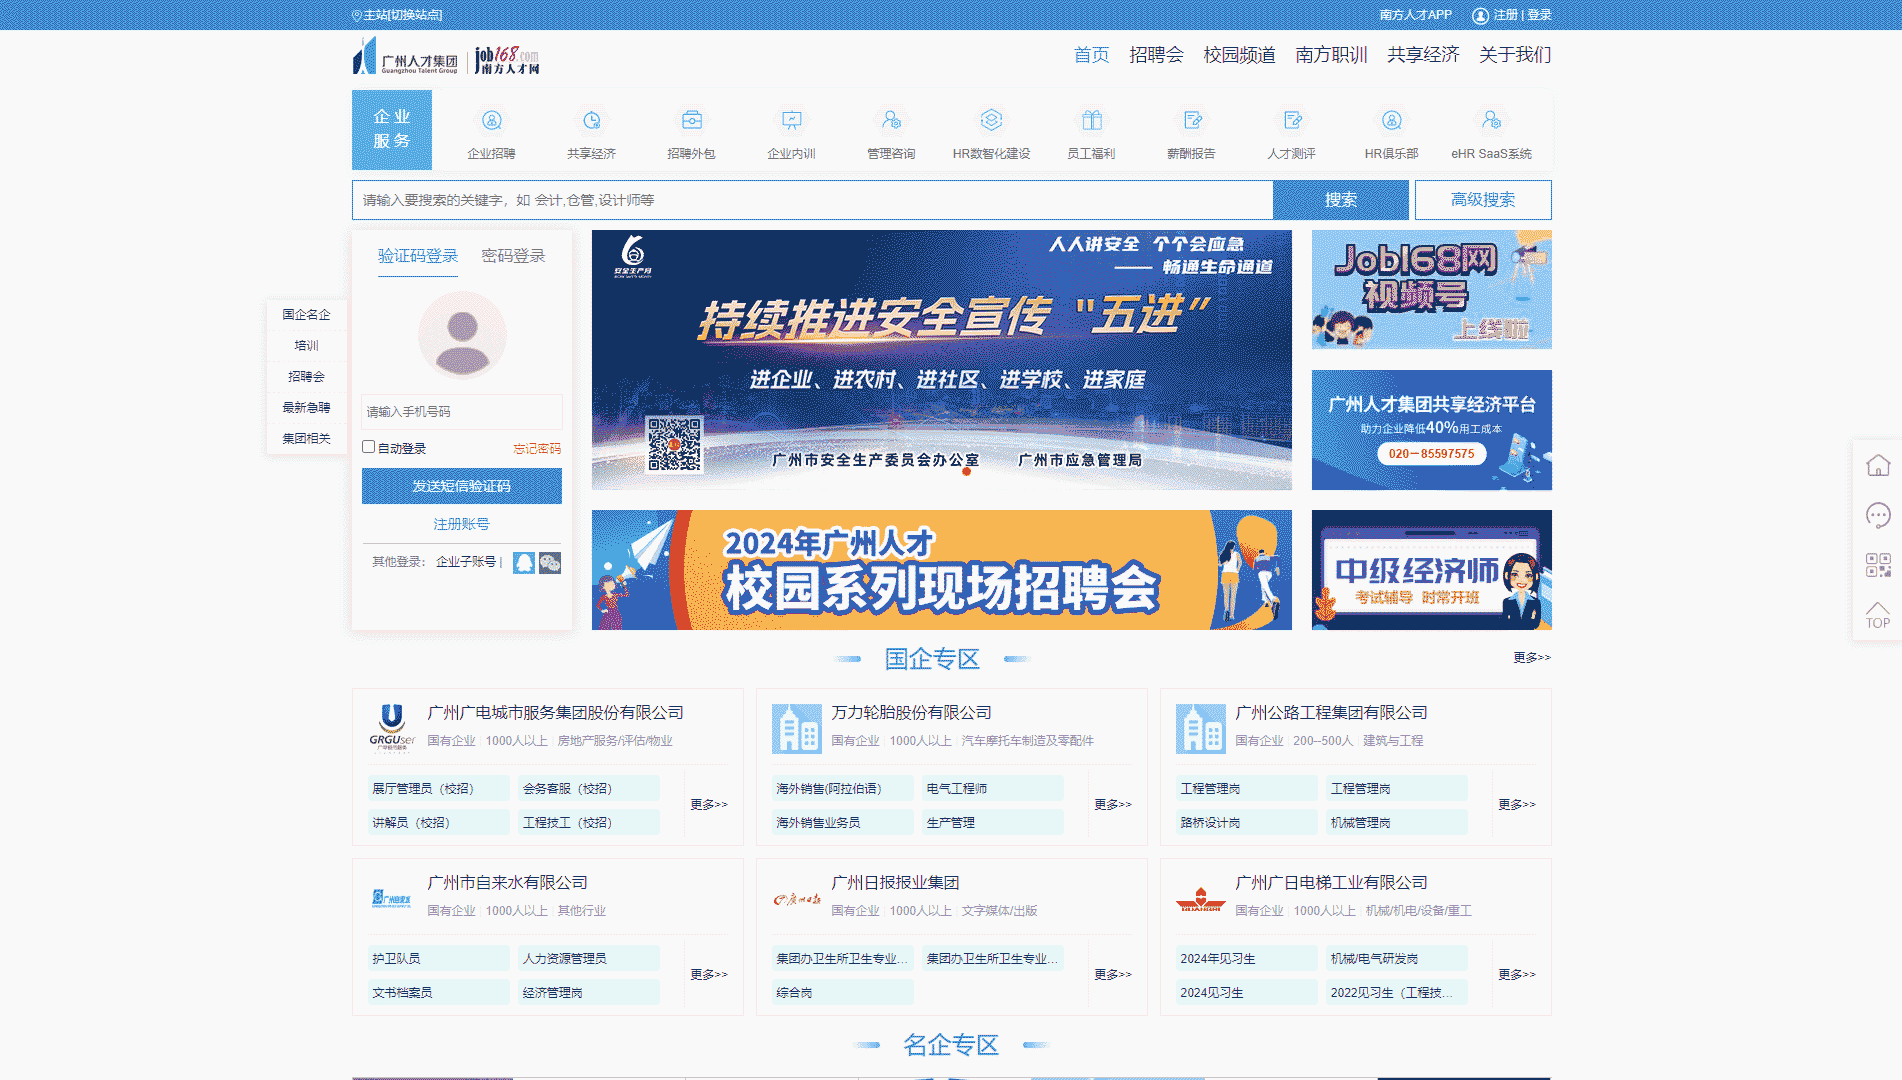Image resolution: width=1902 pixels, height=1080 pixels.
Task: Click the WeChat login icon
Action: 550,563
